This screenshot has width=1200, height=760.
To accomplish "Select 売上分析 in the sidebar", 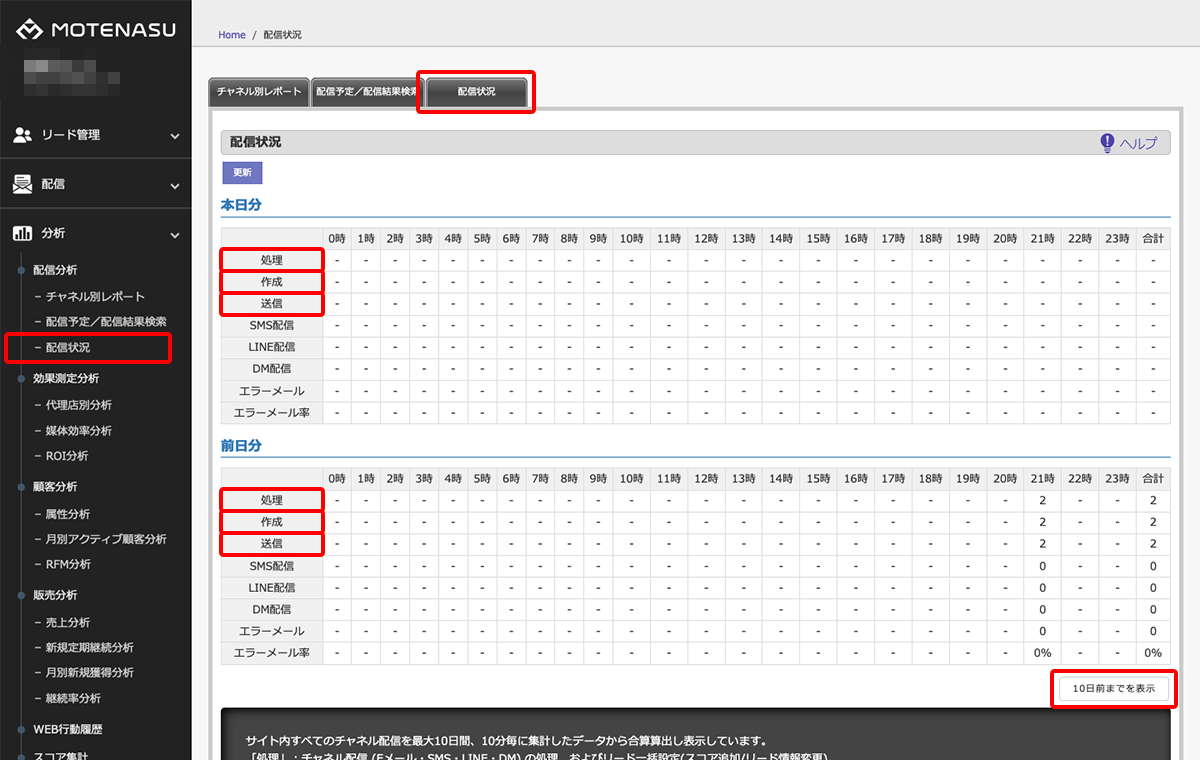I will click(x=68, y=622).
